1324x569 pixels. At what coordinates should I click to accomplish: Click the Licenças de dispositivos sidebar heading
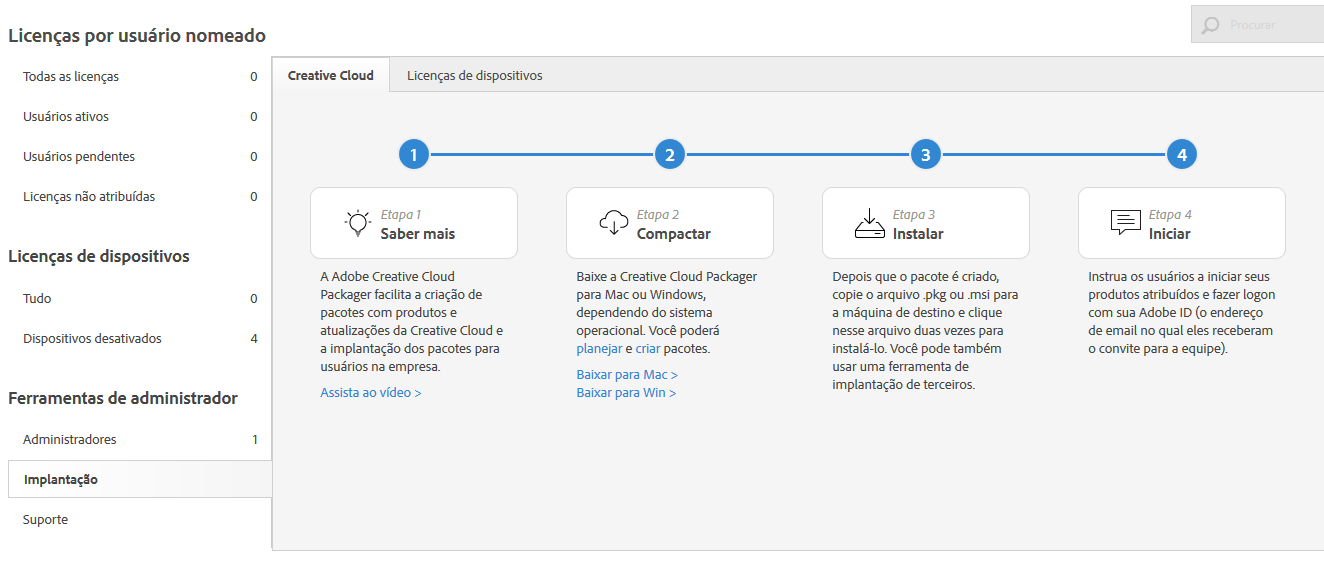pos(99,256)
